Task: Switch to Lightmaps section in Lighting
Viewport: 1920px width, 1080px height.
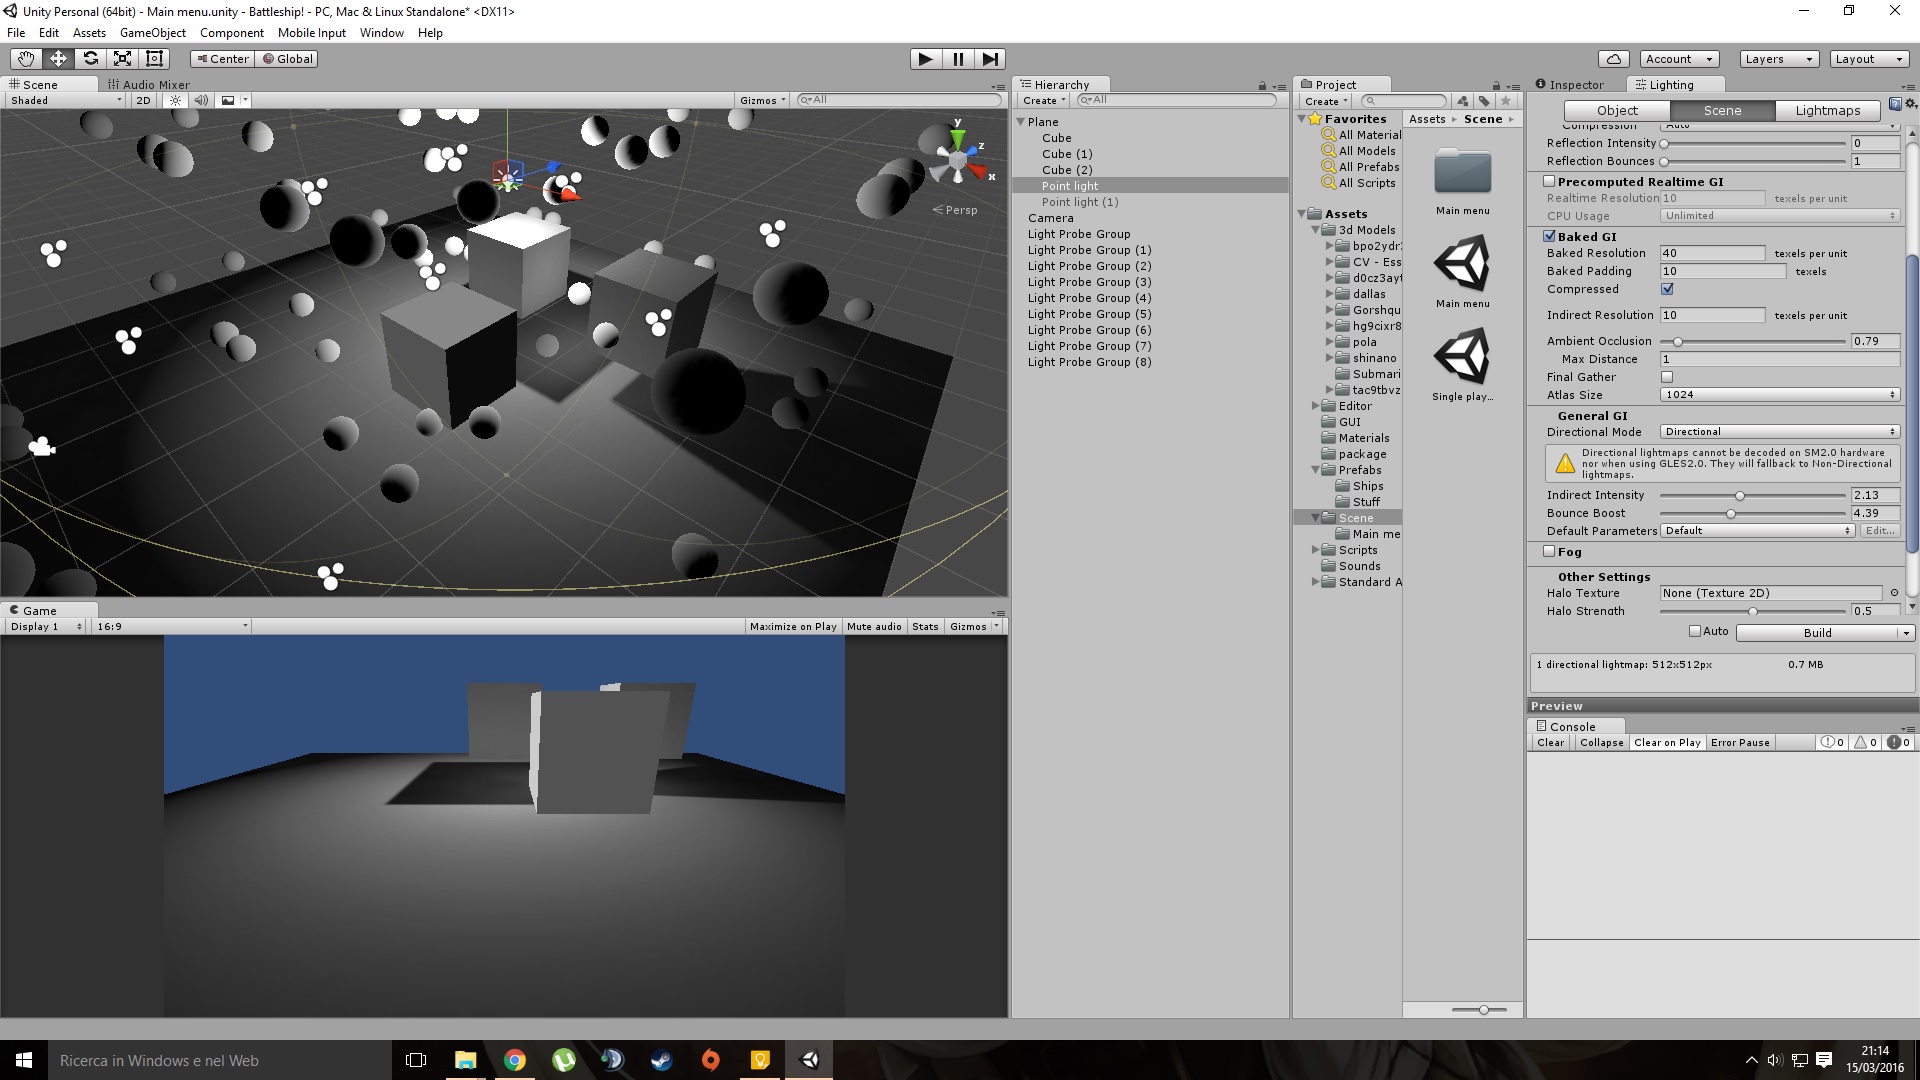Action: click(1828, 111)
